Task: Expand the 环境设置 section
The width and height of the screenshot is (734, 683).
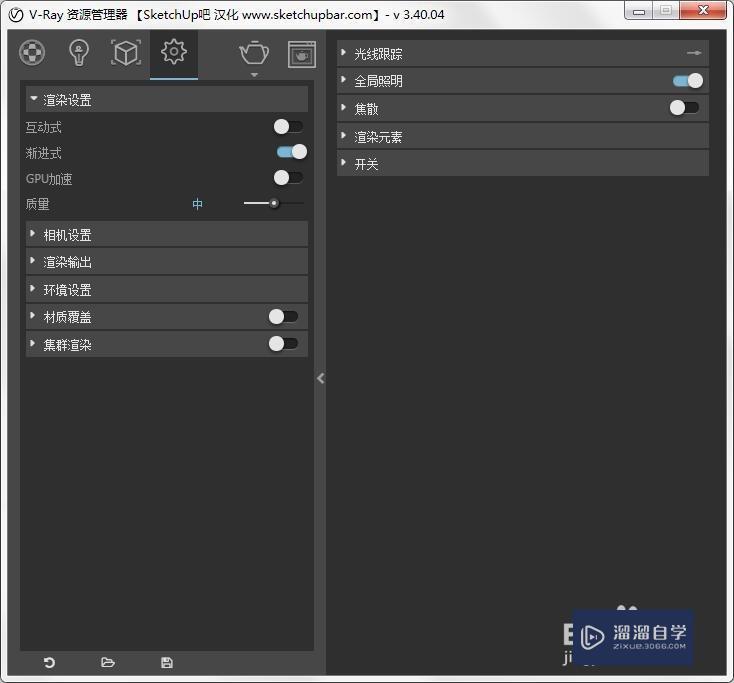Action: 167,289
